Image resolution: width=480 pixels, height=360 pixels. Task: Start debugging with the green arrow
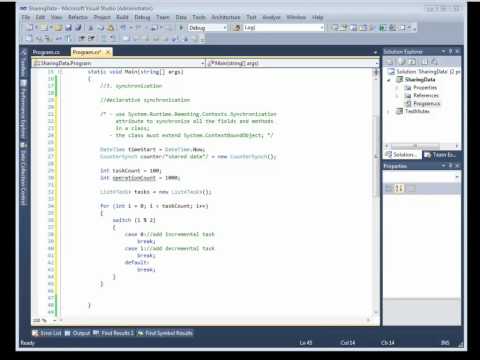[181, 28]
